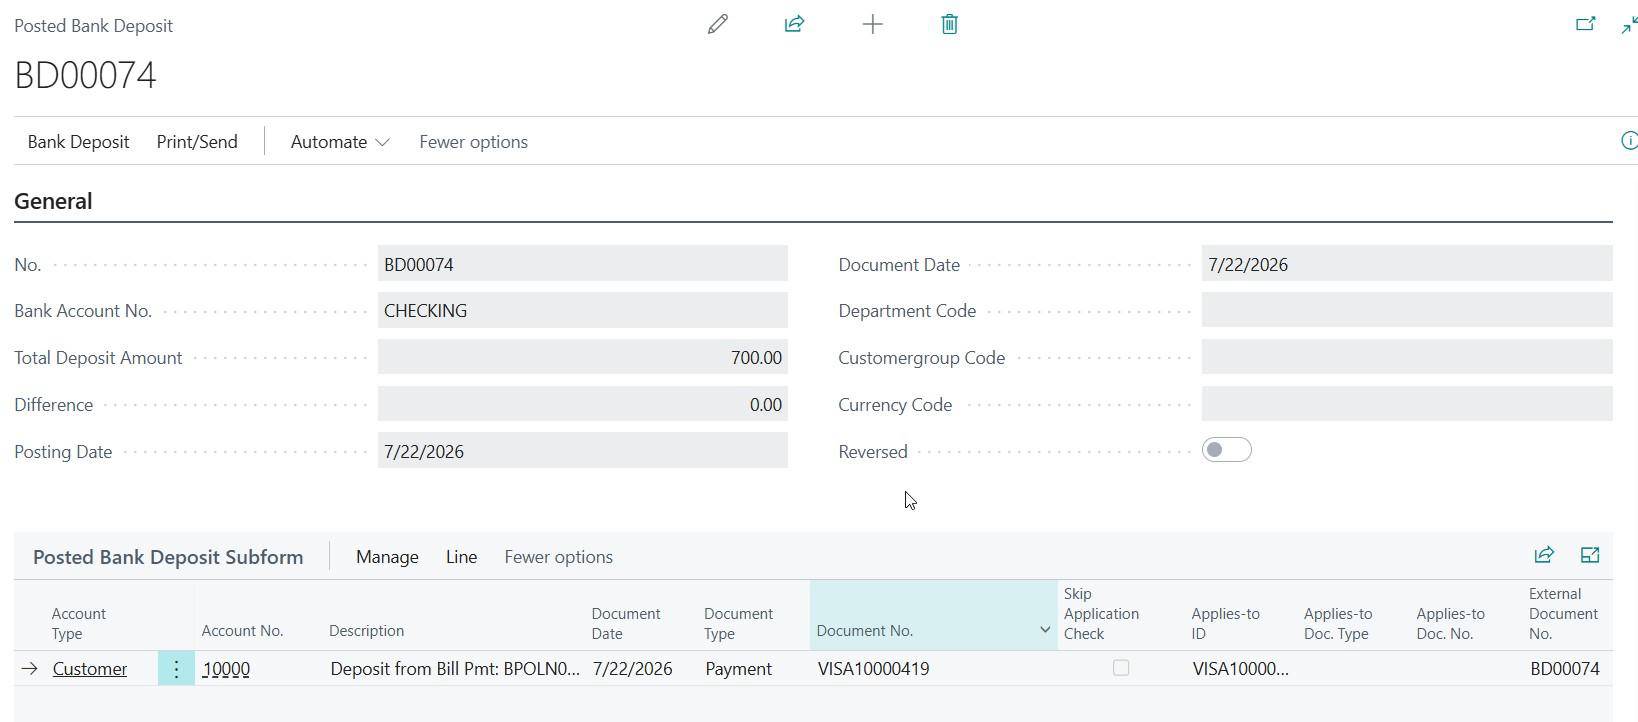Expand the Automate dropdown menu
The height and width of the screenshot is (722, 1638).
[x=340, y=142]
